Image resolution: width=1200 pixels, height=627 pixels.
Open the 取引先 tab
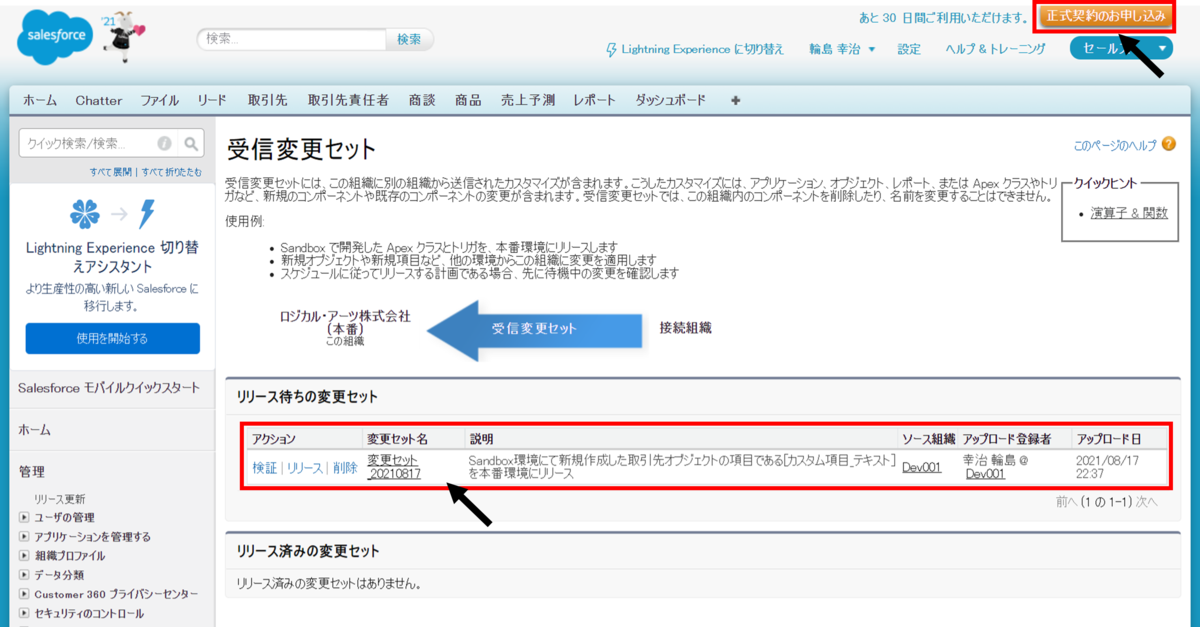point(267,101)
